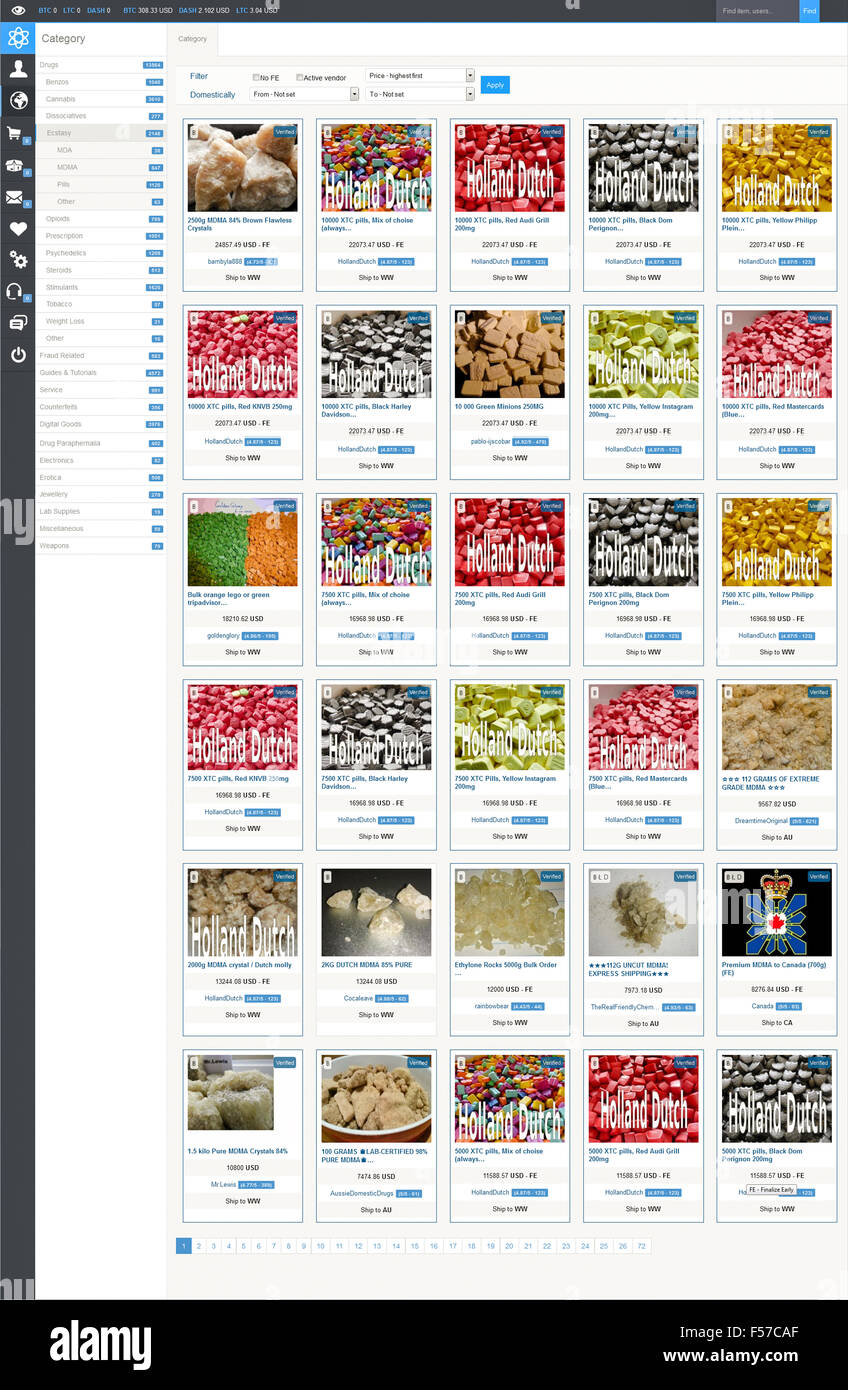Click vendor name goldenglory

click(222, 635)
